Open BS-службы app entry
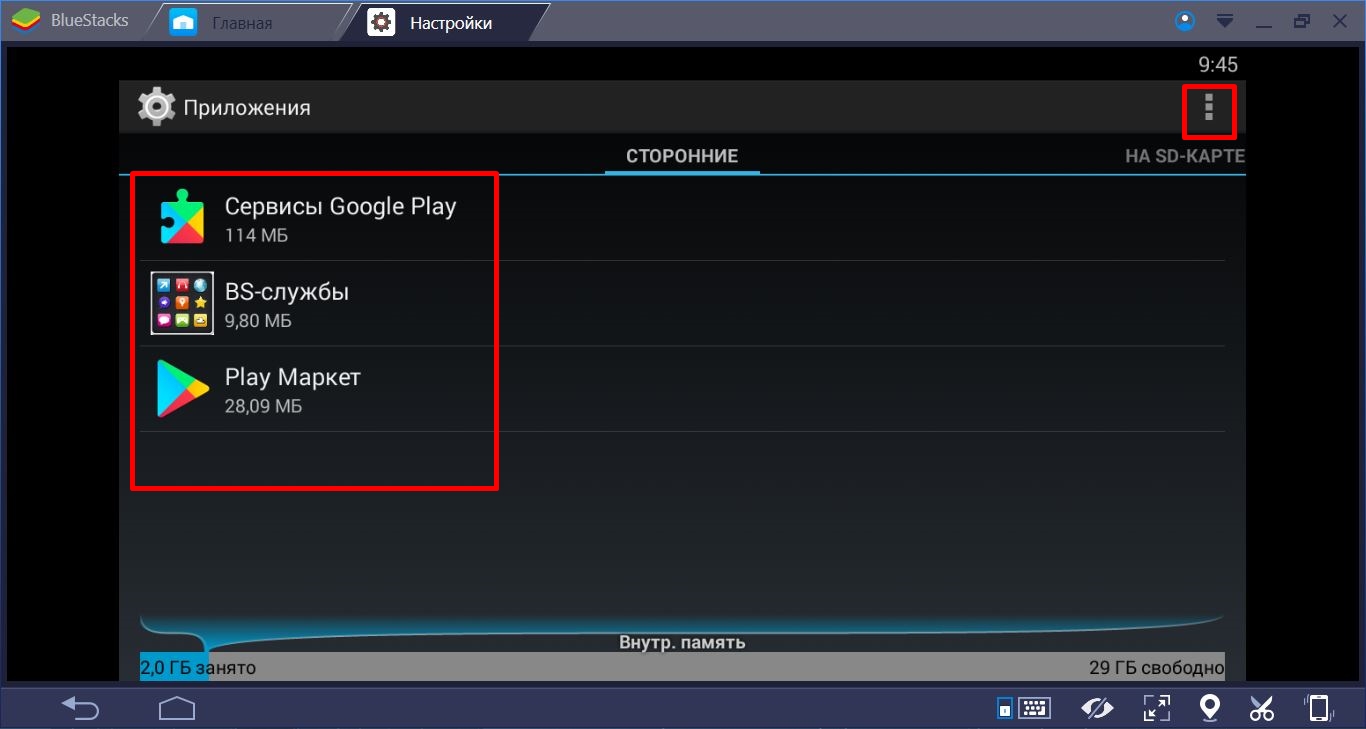1366x729 pixels. point(286,303)
